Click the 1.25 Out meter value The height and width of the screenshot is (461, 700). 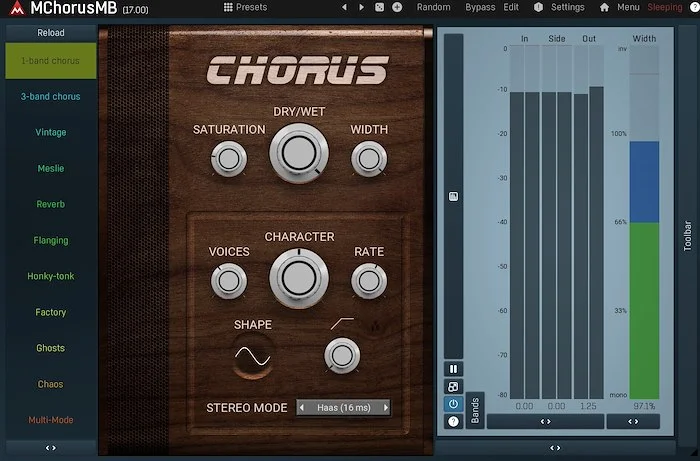(588, 406)
